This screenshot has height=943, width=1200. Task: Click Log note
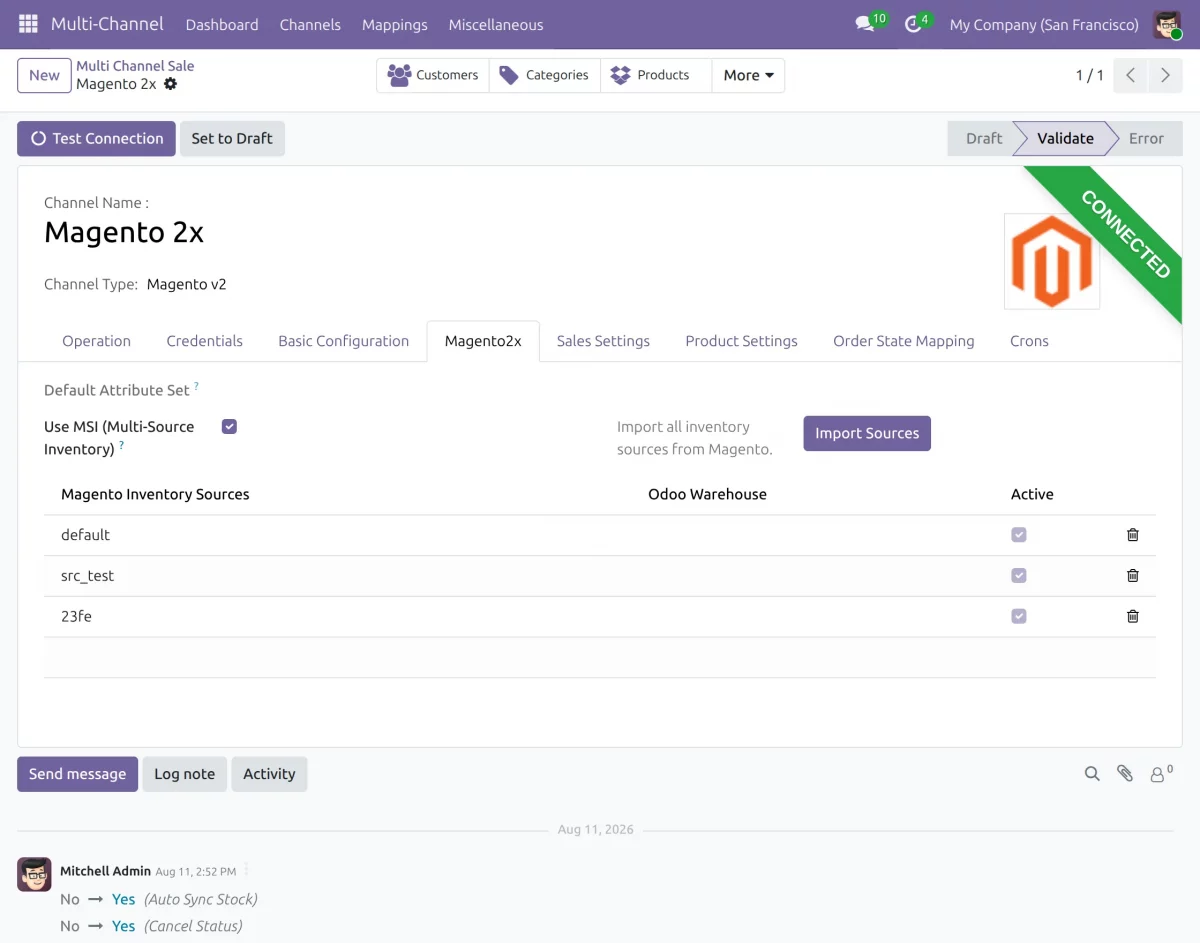(x=184, y=774)
